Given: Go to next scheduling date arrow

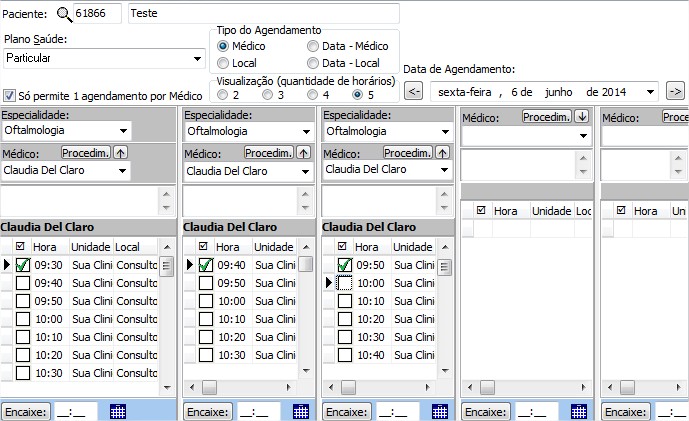Looking at the screenshot, I should tap(674, 92).
